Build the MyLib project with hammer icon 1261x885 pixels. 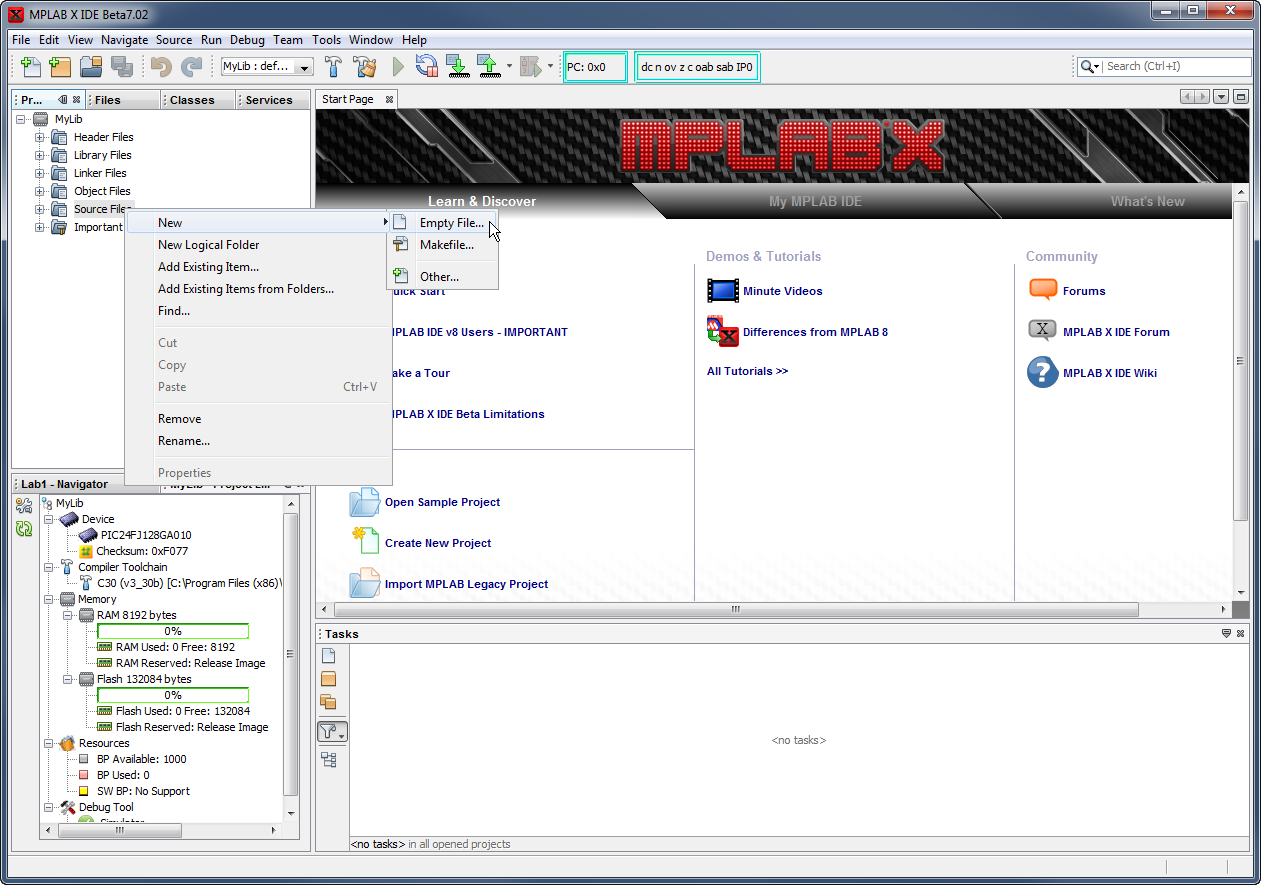(335, 66)
